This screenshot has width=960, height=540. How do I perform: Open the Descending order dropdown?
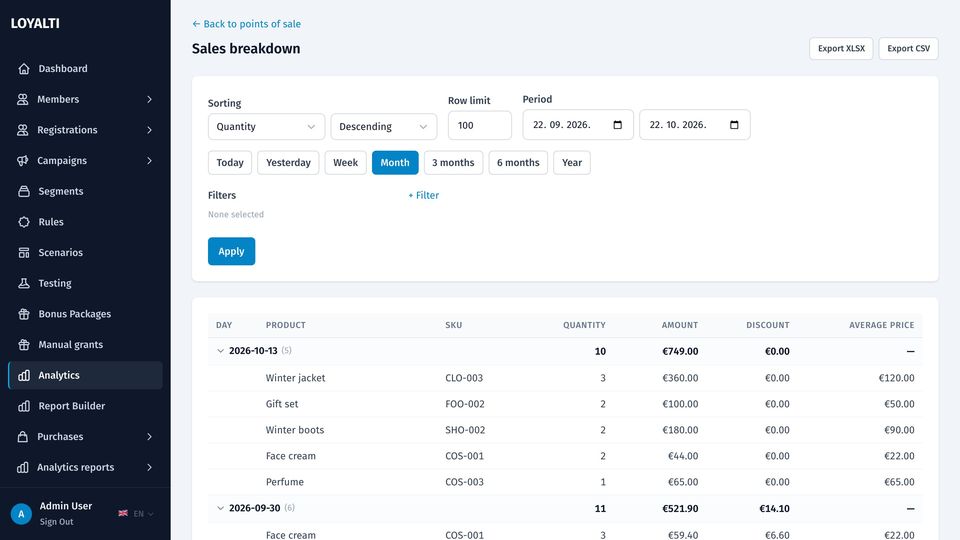click(x=384, y=127)
